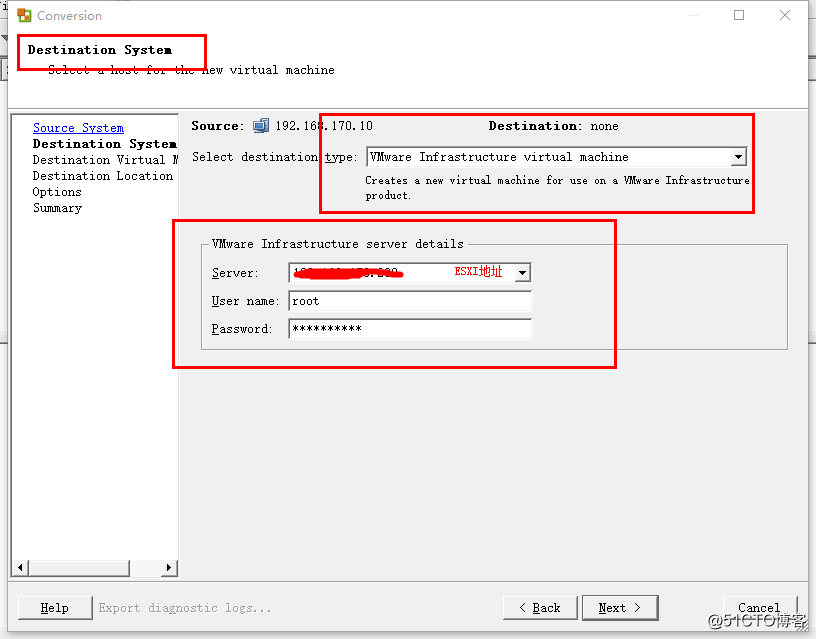Focus the Password input field
The width and height of the screenshot is (816, 639).
[x=410, y=329]
